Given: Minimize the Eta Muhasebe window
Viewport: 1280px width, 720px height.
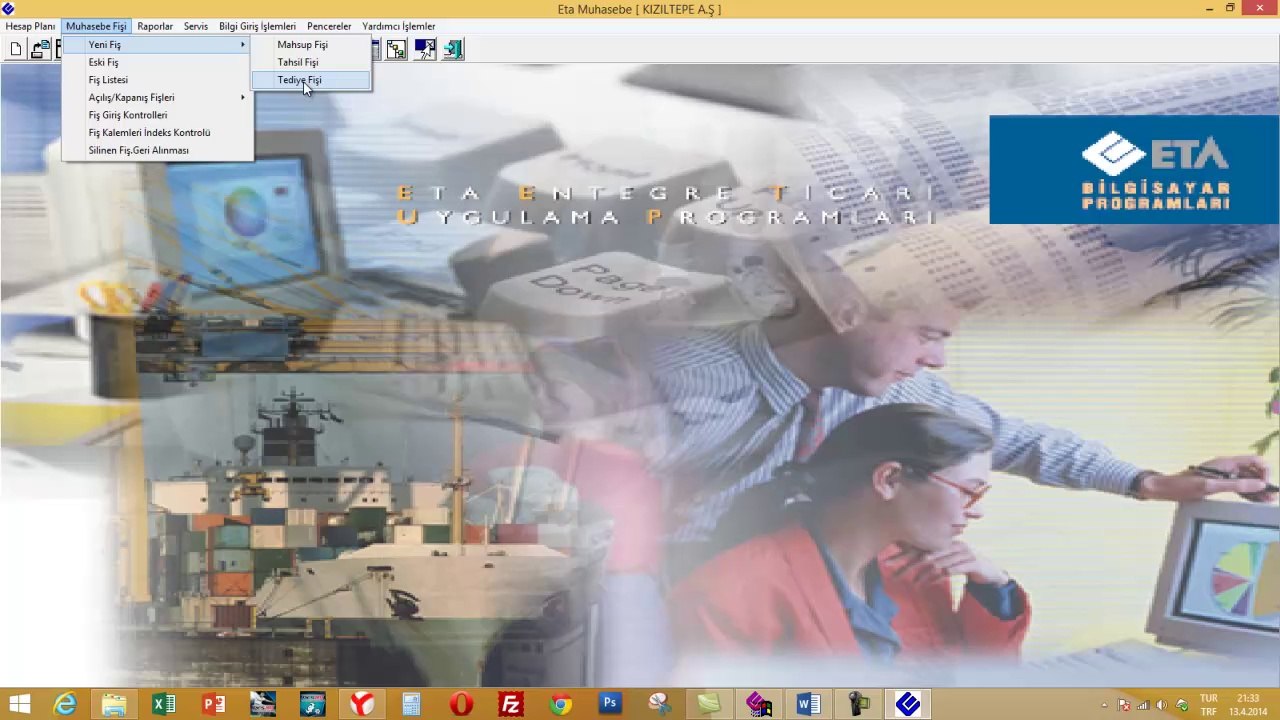Looking at the screenshot, I should coord(1209,9).
